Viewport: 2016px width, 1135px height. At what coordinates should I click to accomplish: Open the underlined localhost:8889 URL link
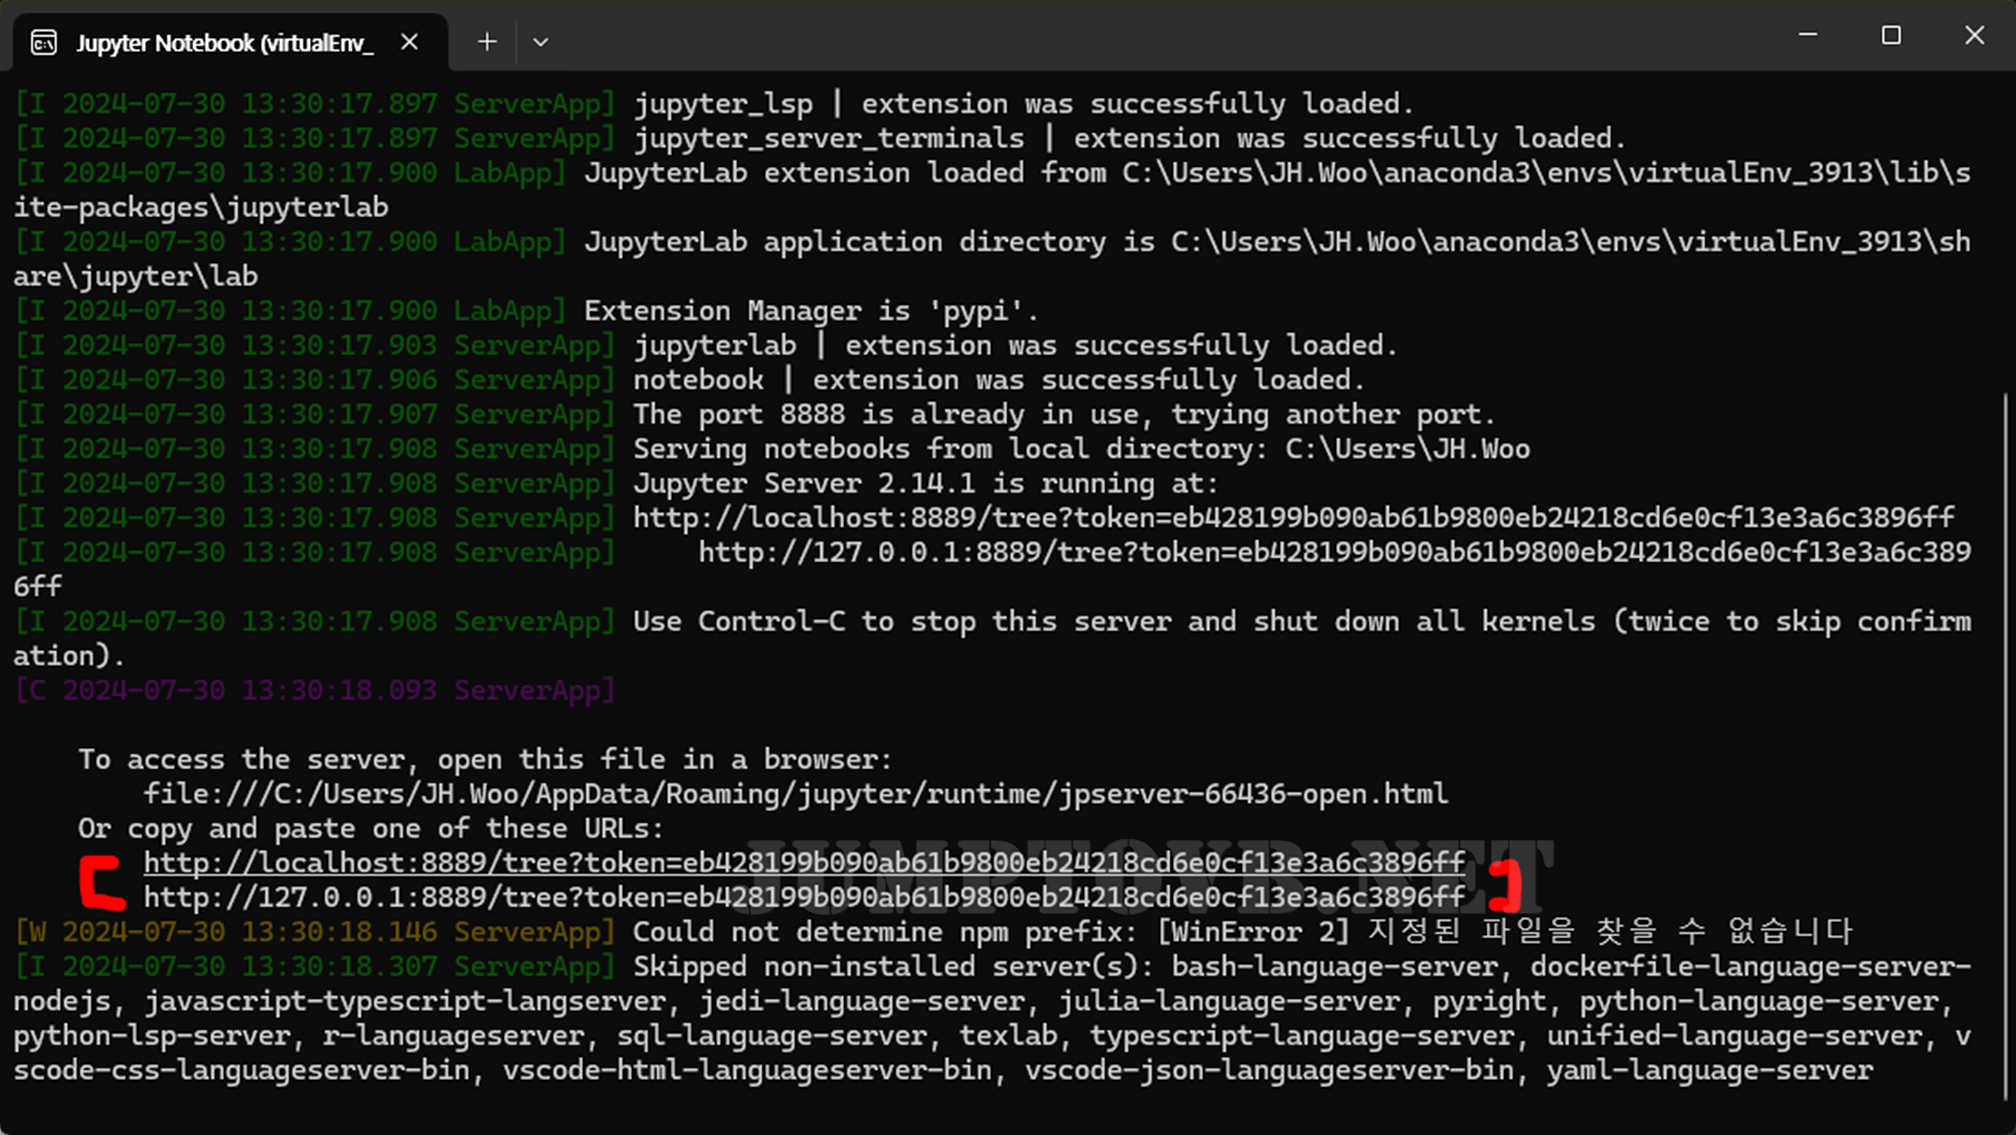click(x=804, y=862)
